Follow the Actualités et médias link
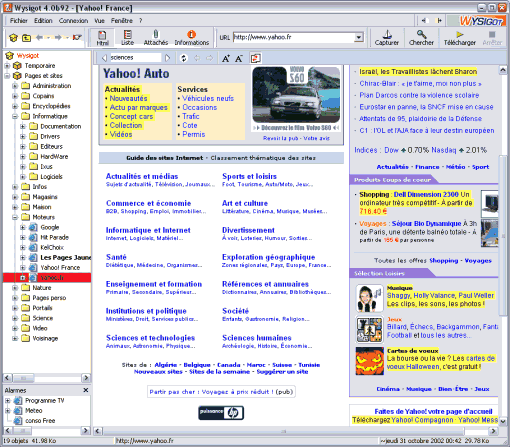This screenshot has height=447, width=510. pos(142,176)
